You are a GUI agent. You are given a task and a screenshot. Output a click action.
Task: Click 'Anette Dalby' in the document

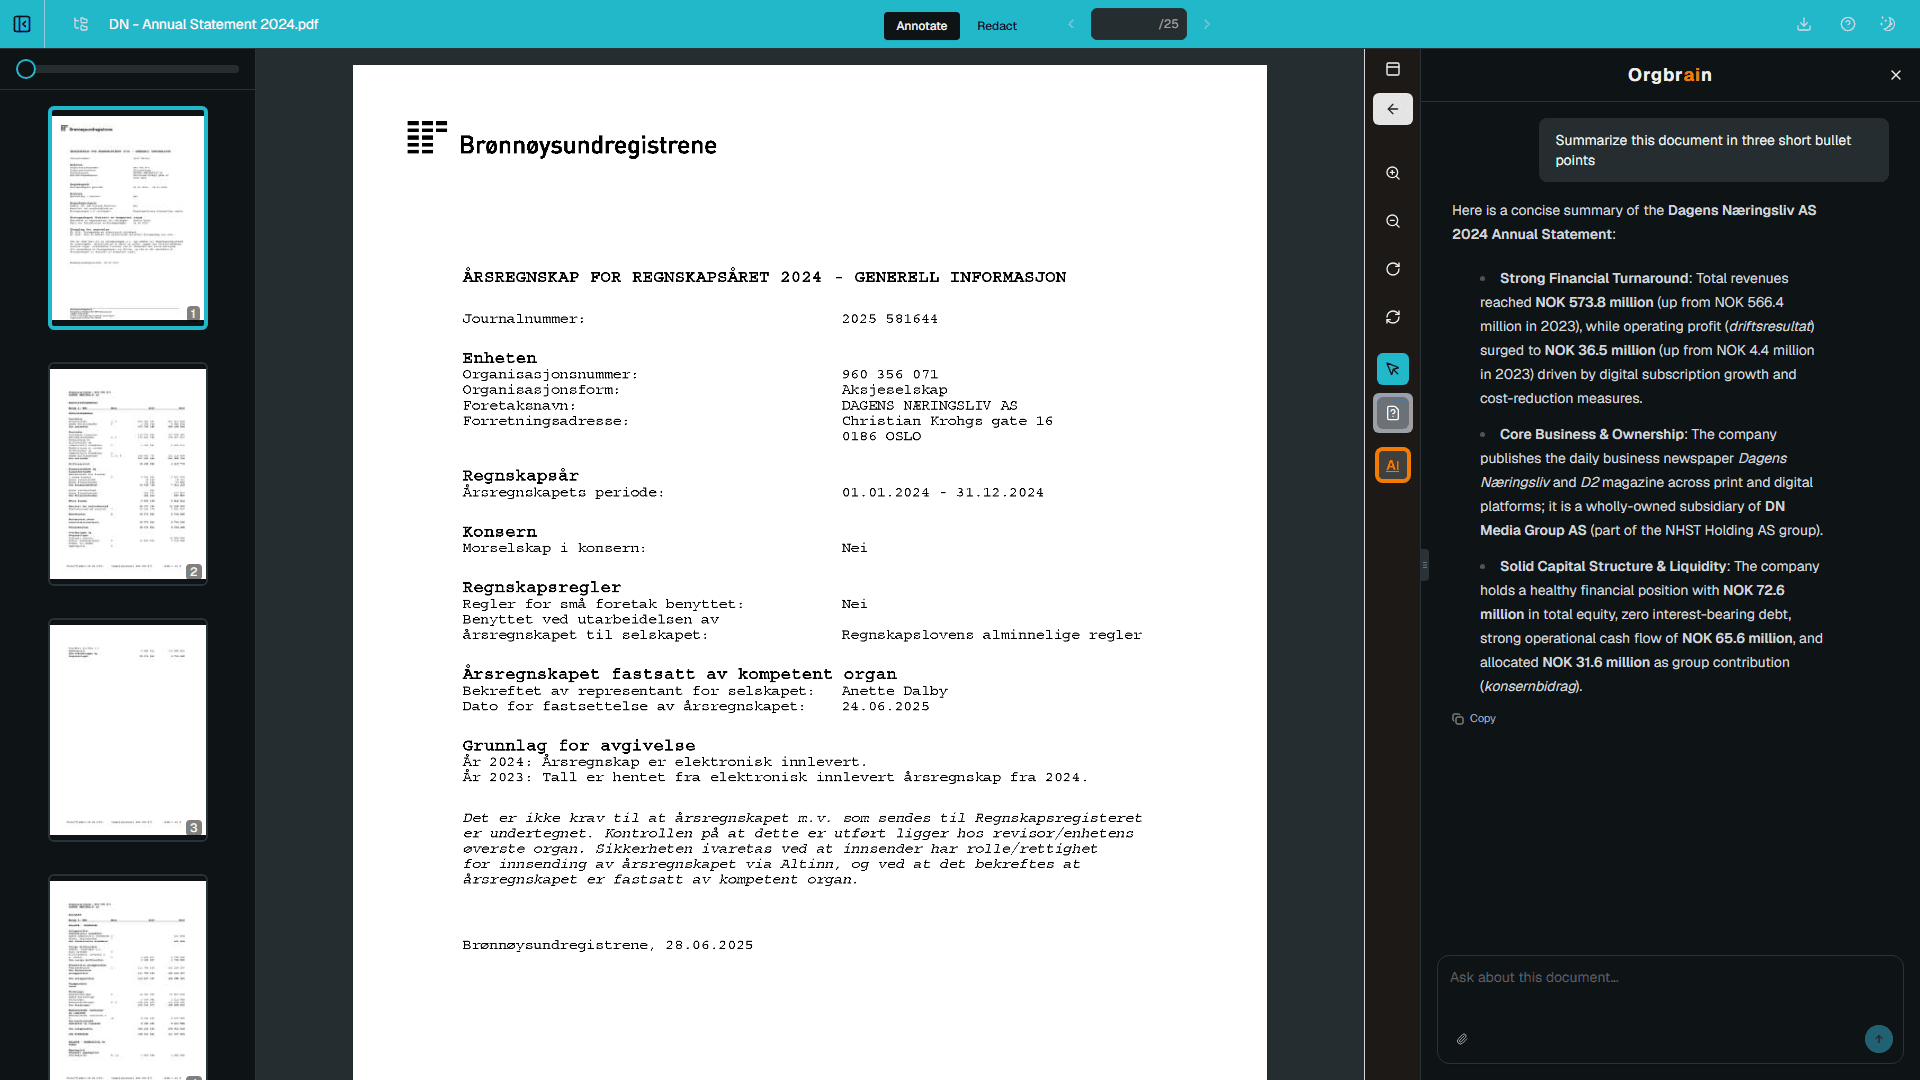click(x=894, y=691)
